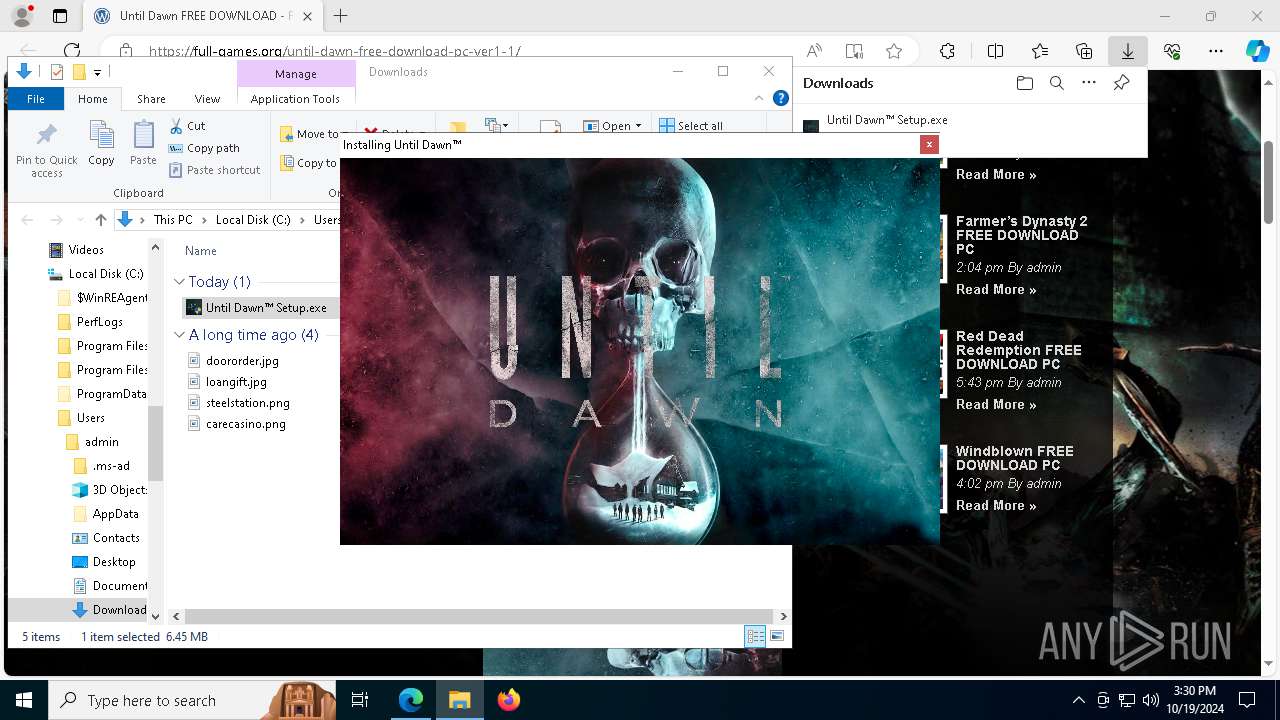The image size is (1280, 720).
Task: Close the Installing Until Dawn window
Action: pos(929,144)
